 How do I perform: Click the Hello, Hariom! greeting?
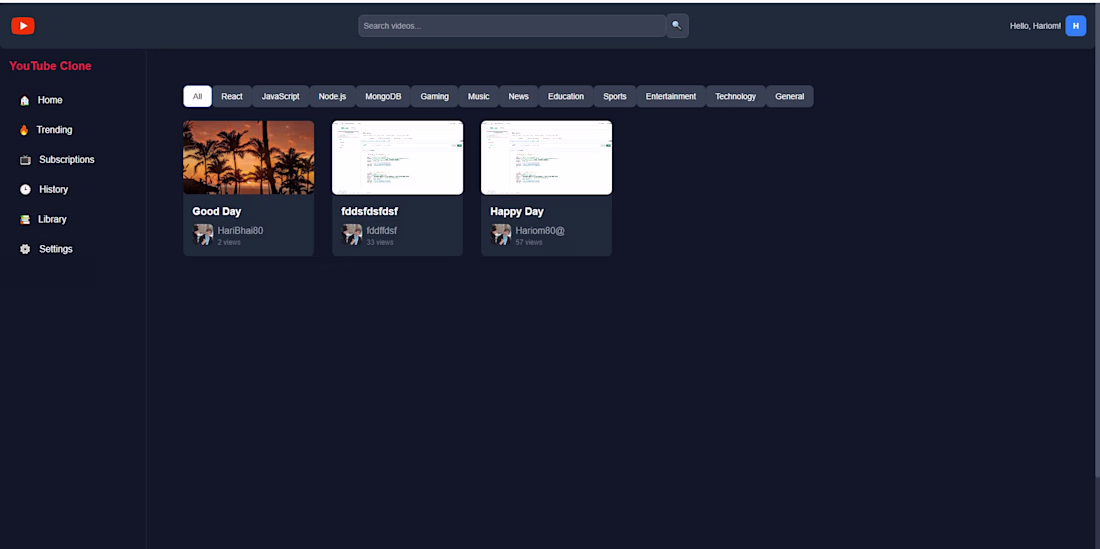[x=1035, y=26]
